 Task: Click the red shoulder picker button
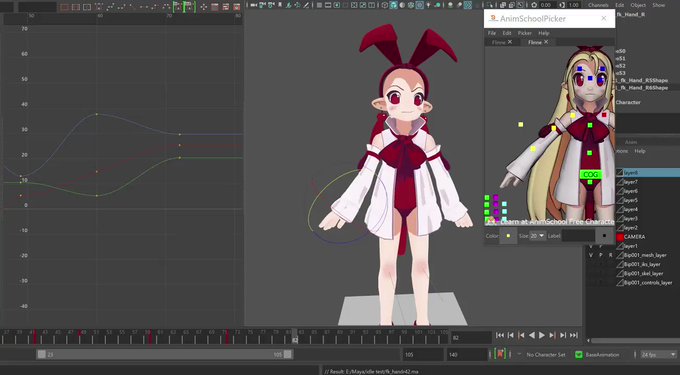point(604,115)
